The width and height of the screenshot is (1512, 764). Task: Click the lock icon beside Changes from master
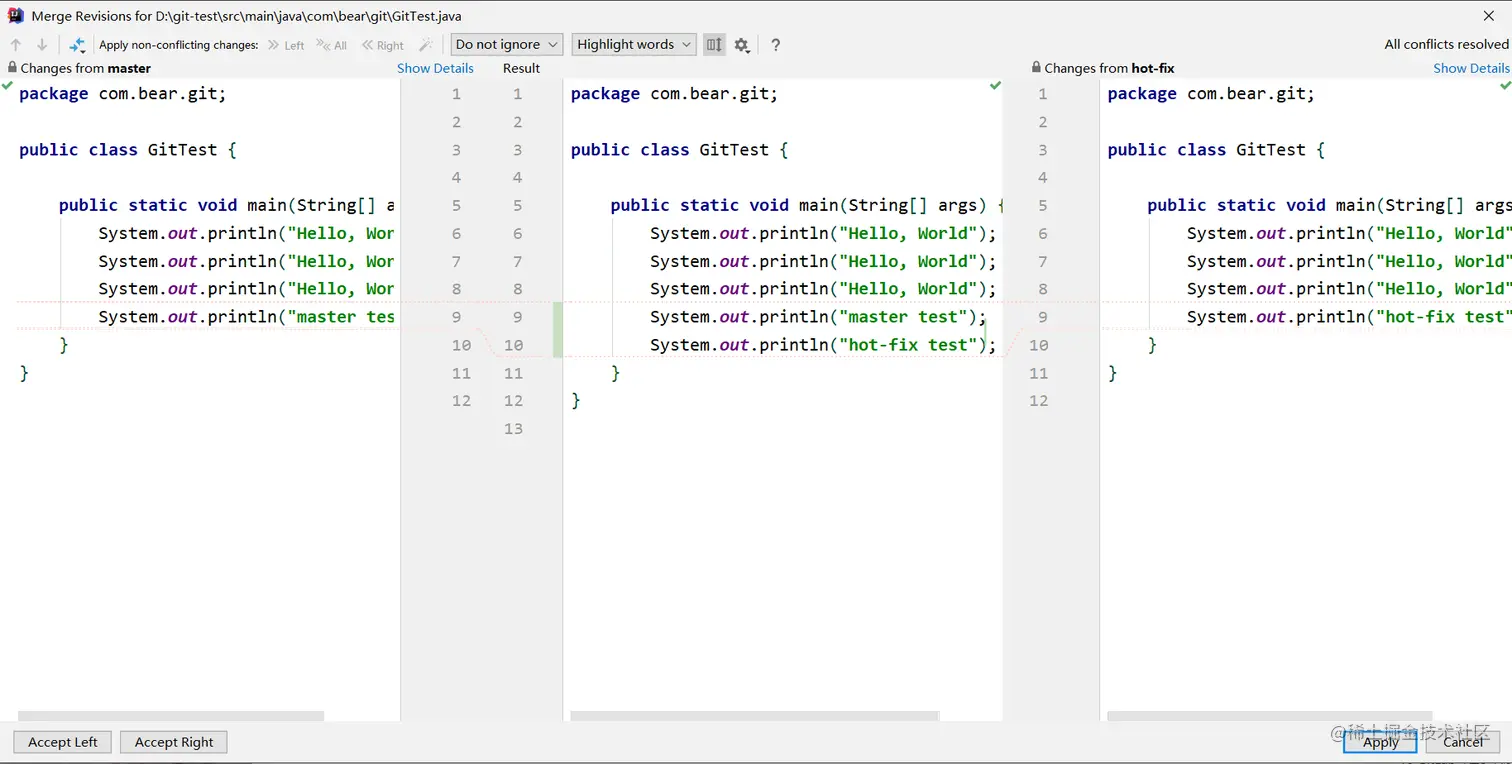tap(12, 68)
